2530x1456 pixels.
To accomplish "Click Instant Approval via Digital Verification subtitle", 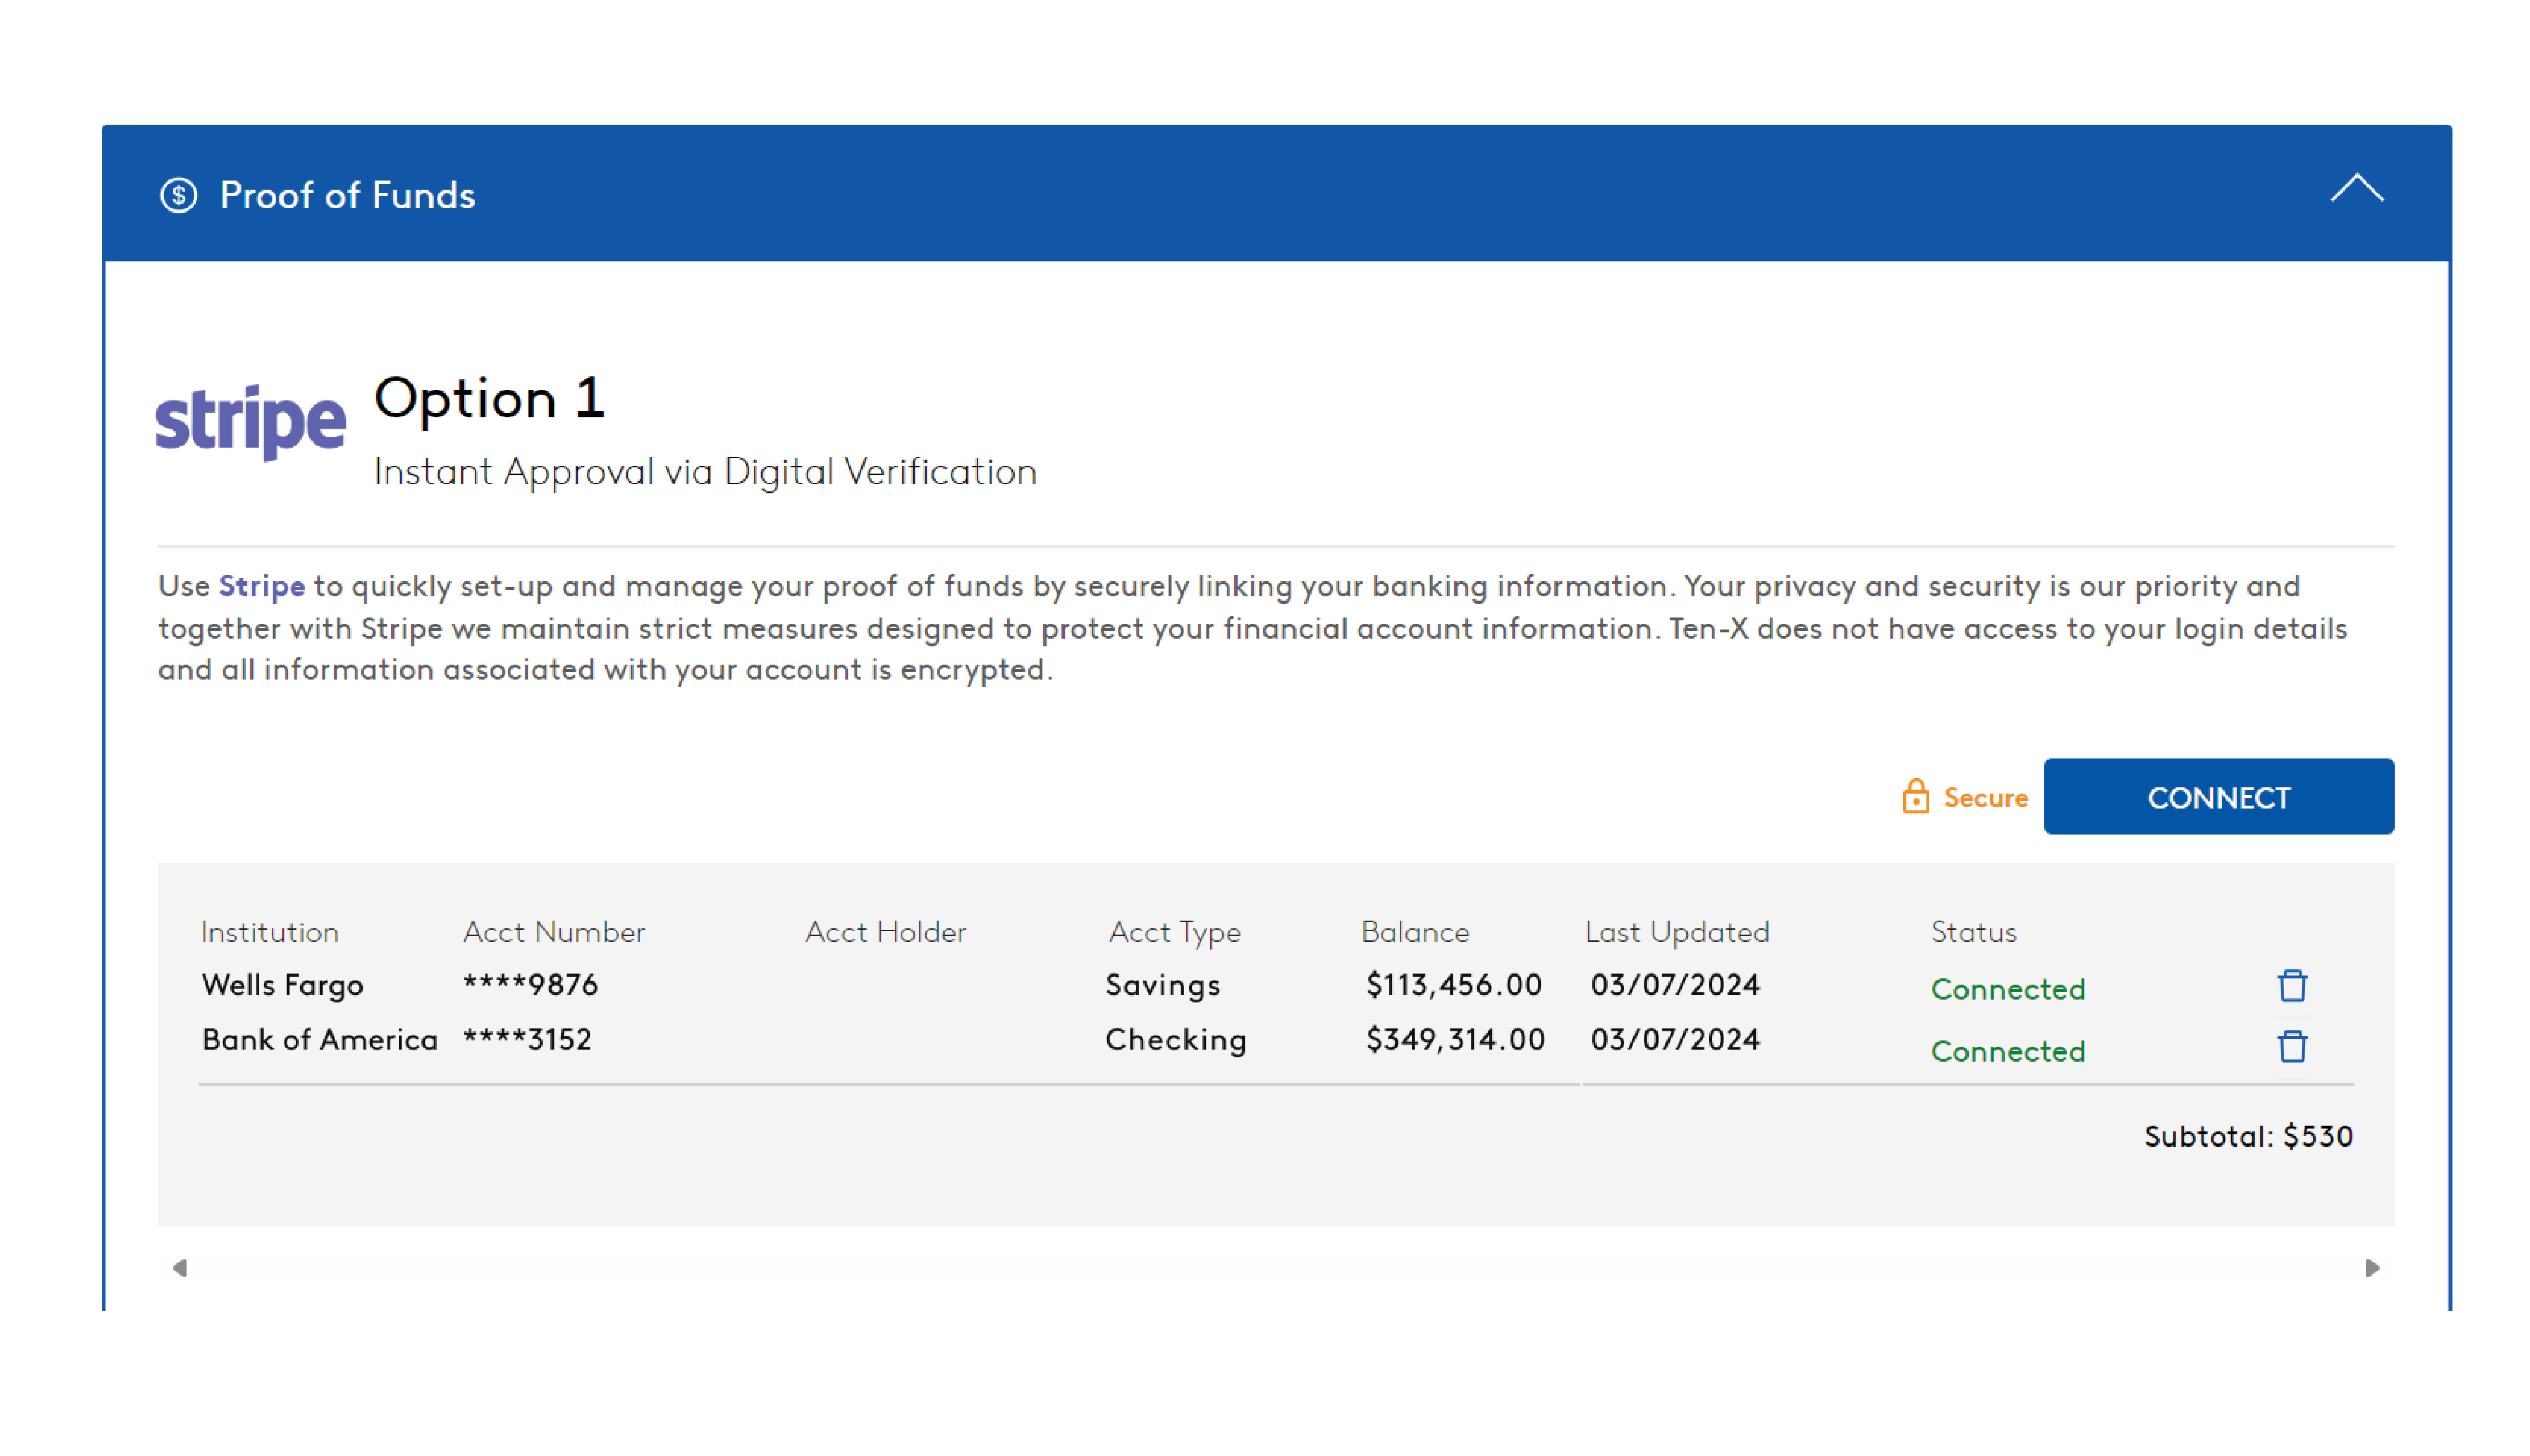I will tap(705, 472).
